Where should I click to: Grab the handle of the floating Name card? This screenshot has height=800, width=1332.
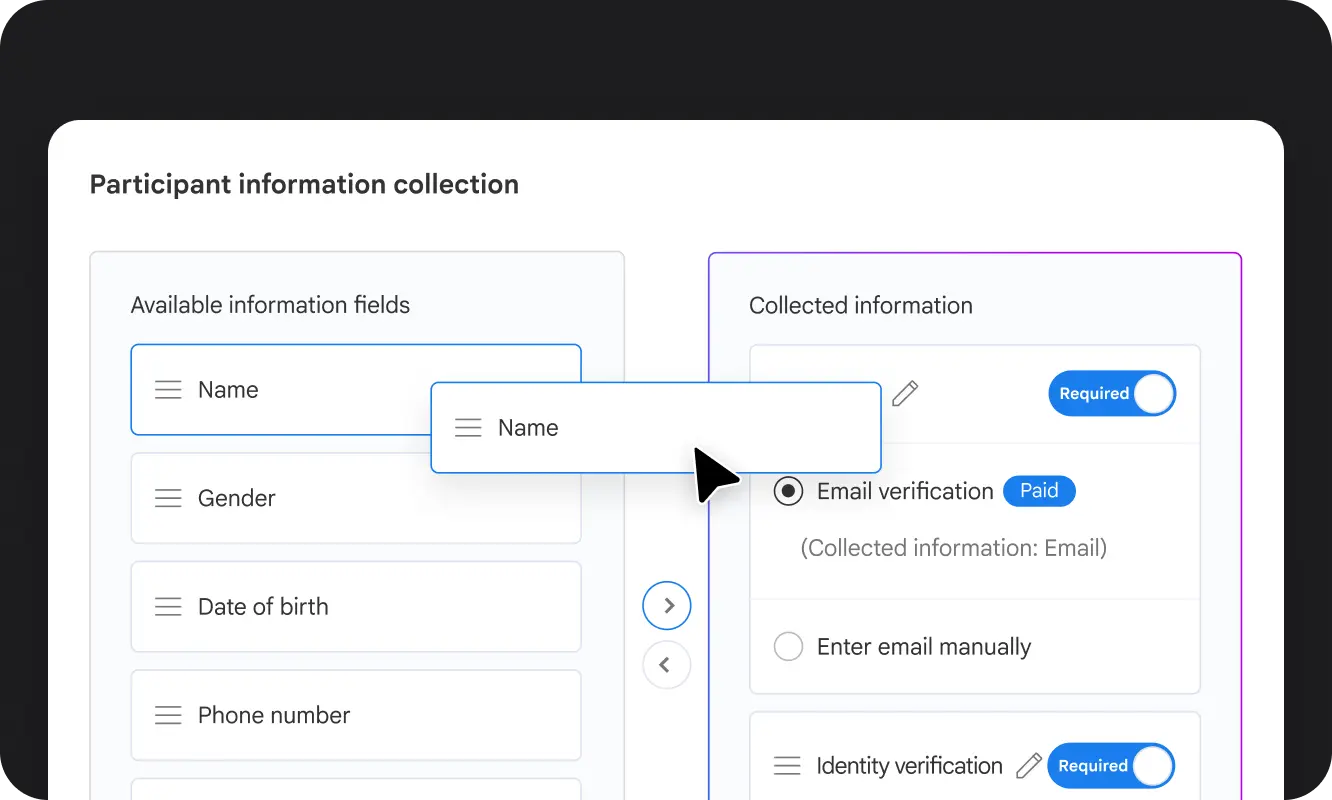tap(468, 428)
